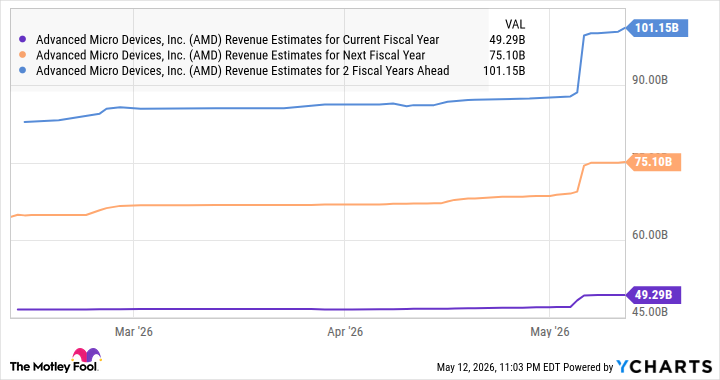Click the Apr '26 x-axis label
This screenshot has height=380, width=720.
pos(345,332)
